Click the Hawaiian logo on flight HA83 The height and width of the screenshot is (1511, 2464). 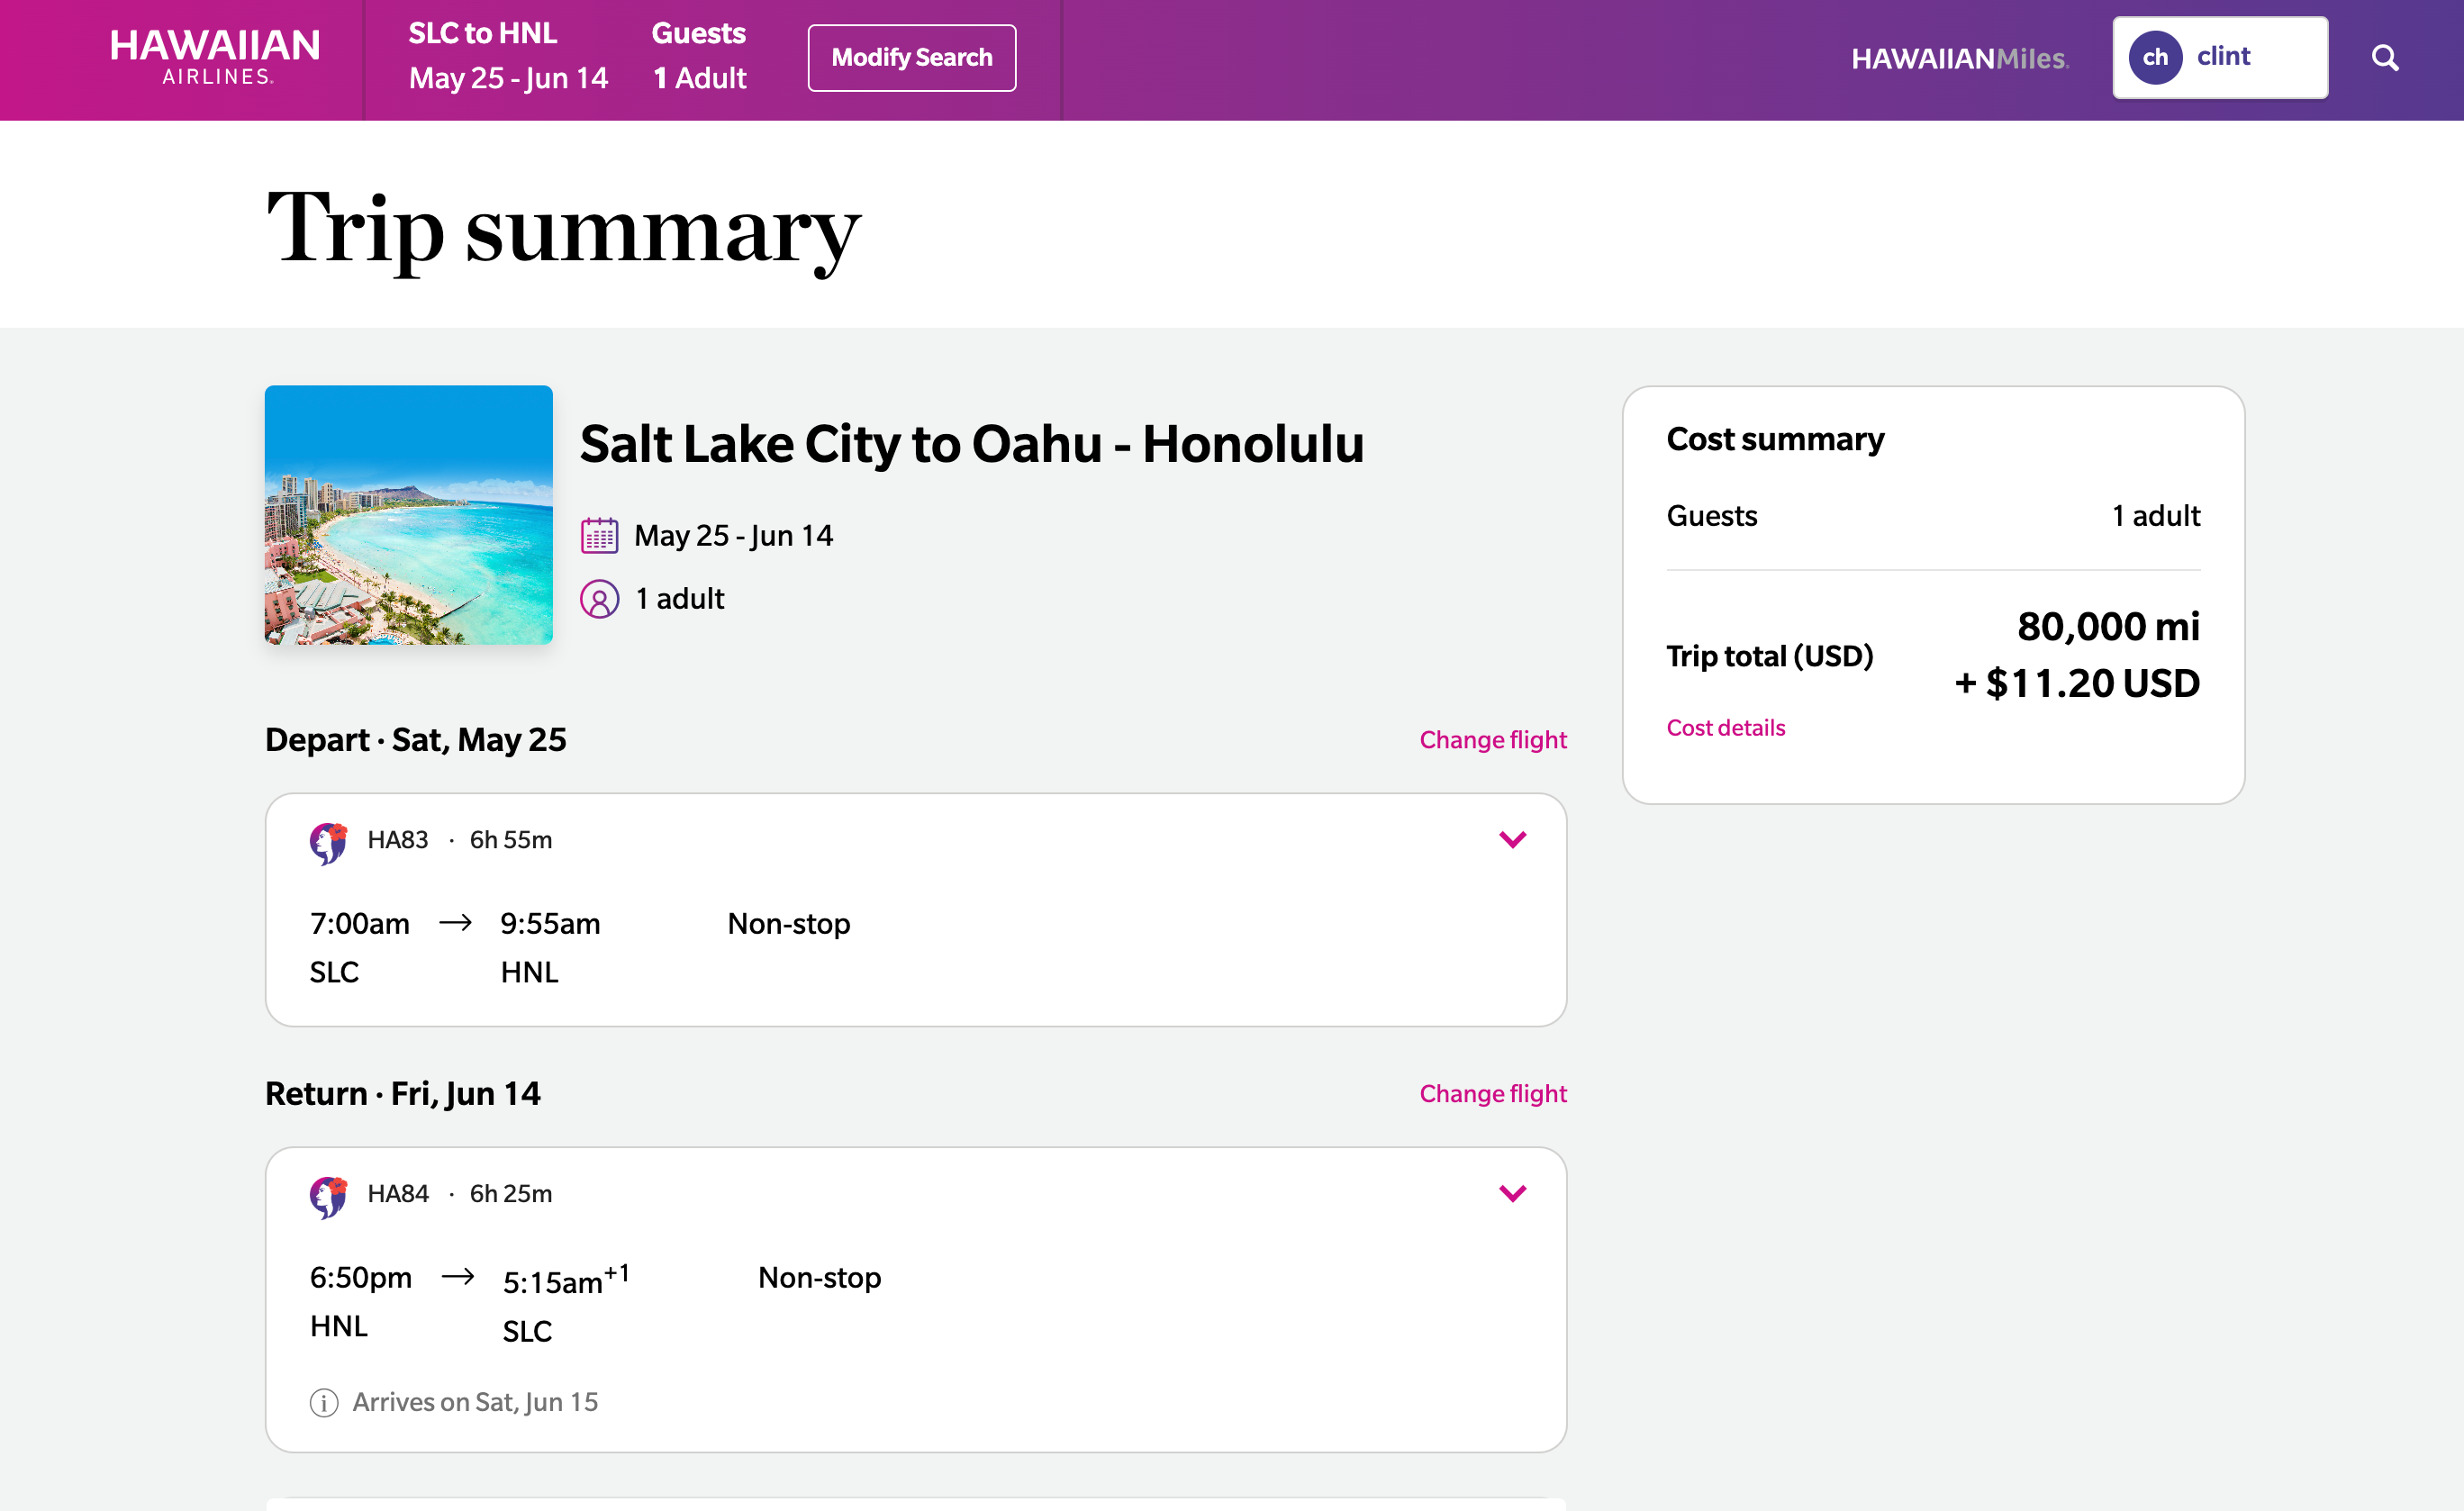[330, 841]
